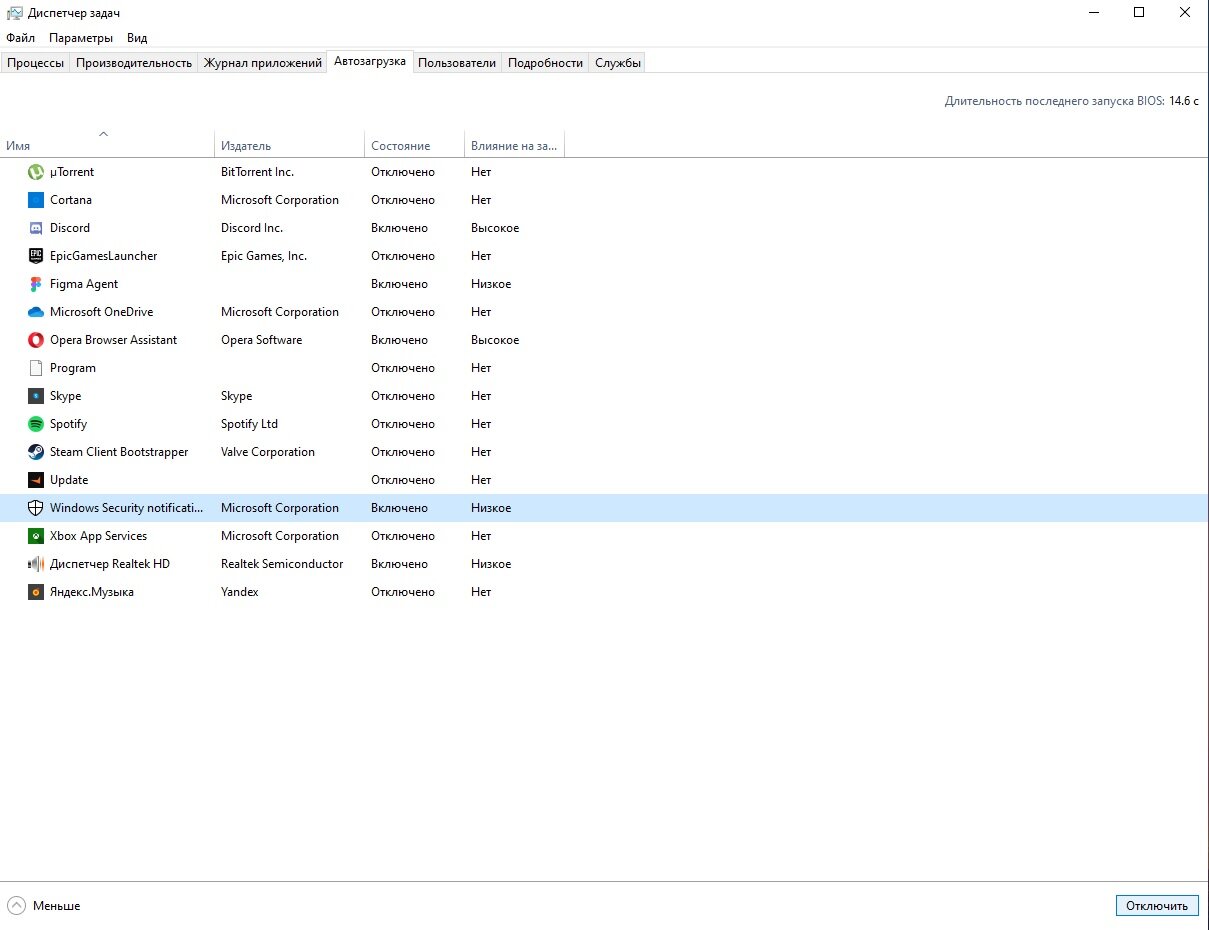This screenshot has width=1209, height=930.
Task: Select the Discord entry name
Action: 70,228
